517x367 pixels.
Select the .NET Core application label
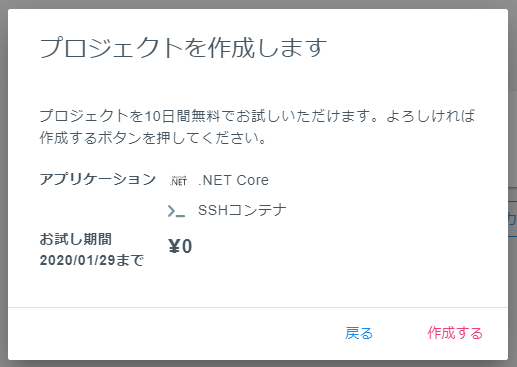pyautogui.click(x=233, y=180)
